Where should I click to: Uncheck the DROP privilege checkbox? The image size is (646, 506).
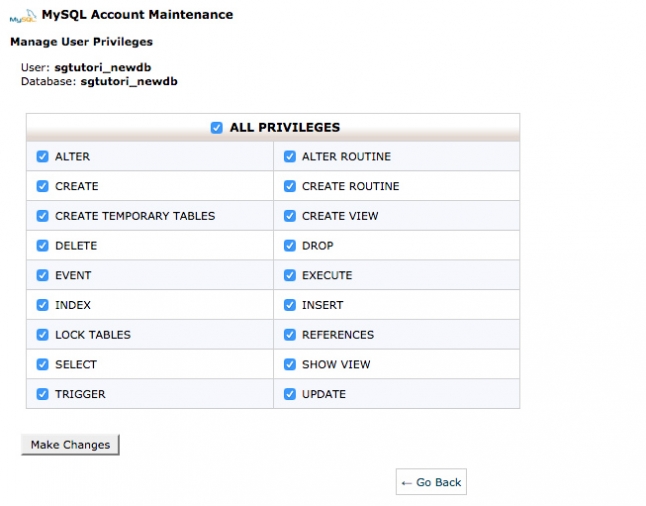pyautogui.click(x=290, y=246)
